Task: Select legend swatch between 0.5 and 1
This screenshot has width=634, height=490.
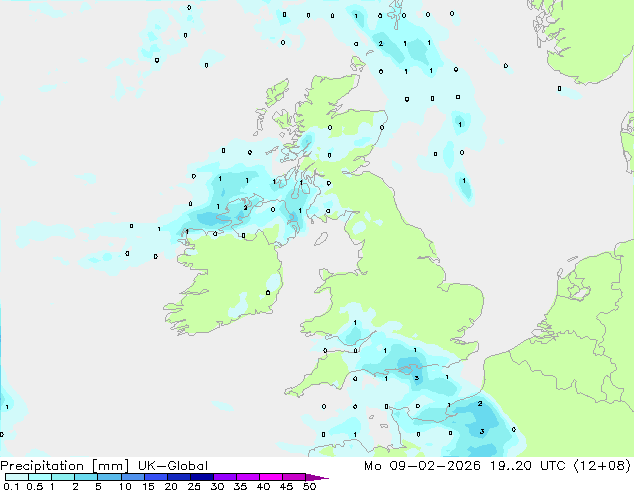Action: (40, 477)
